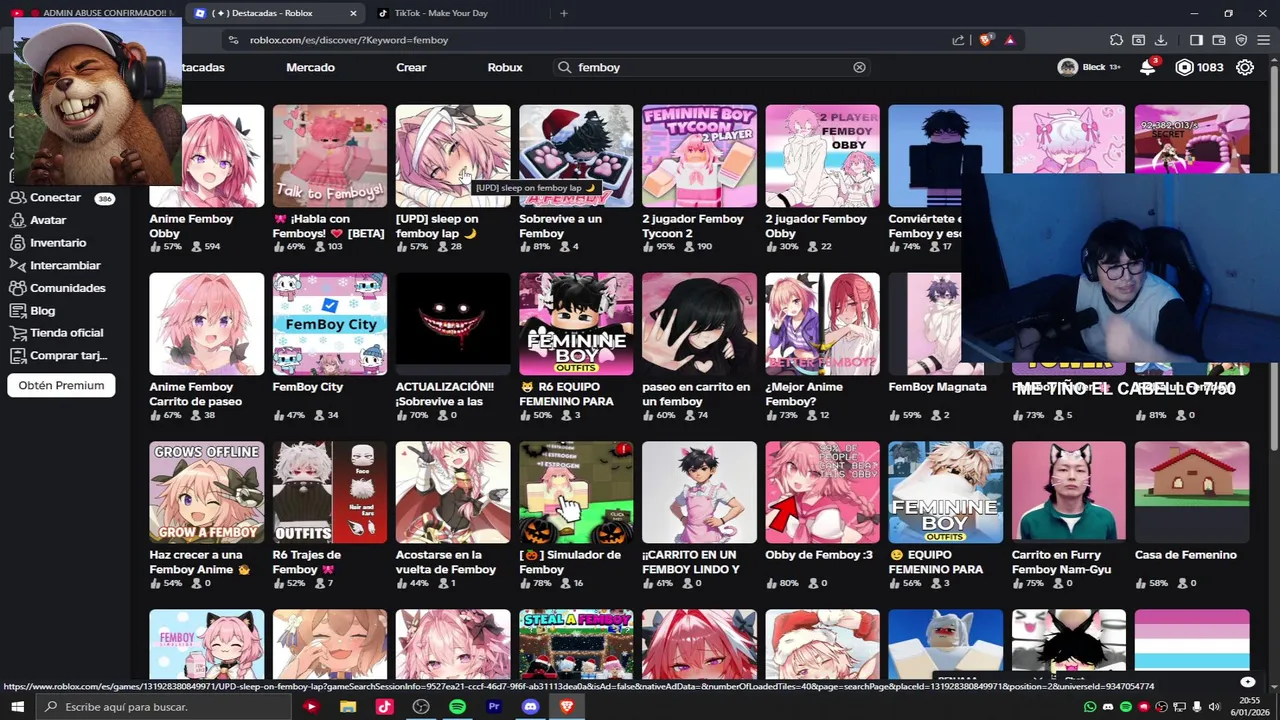This screenshot has height=720, width=1280.
Task: Click the Brave Rewards triangle icon
Action: pos(1010,40)
